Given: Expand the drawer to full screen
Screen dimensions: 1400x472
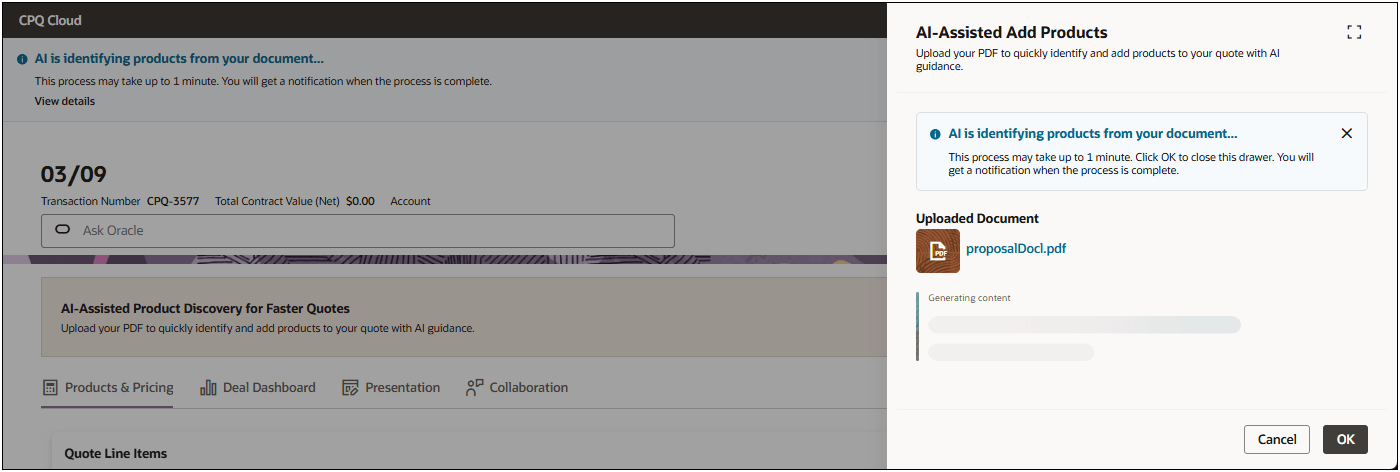Looking at the screenshot, I should pyautogui.click(x=1355, y=33).
